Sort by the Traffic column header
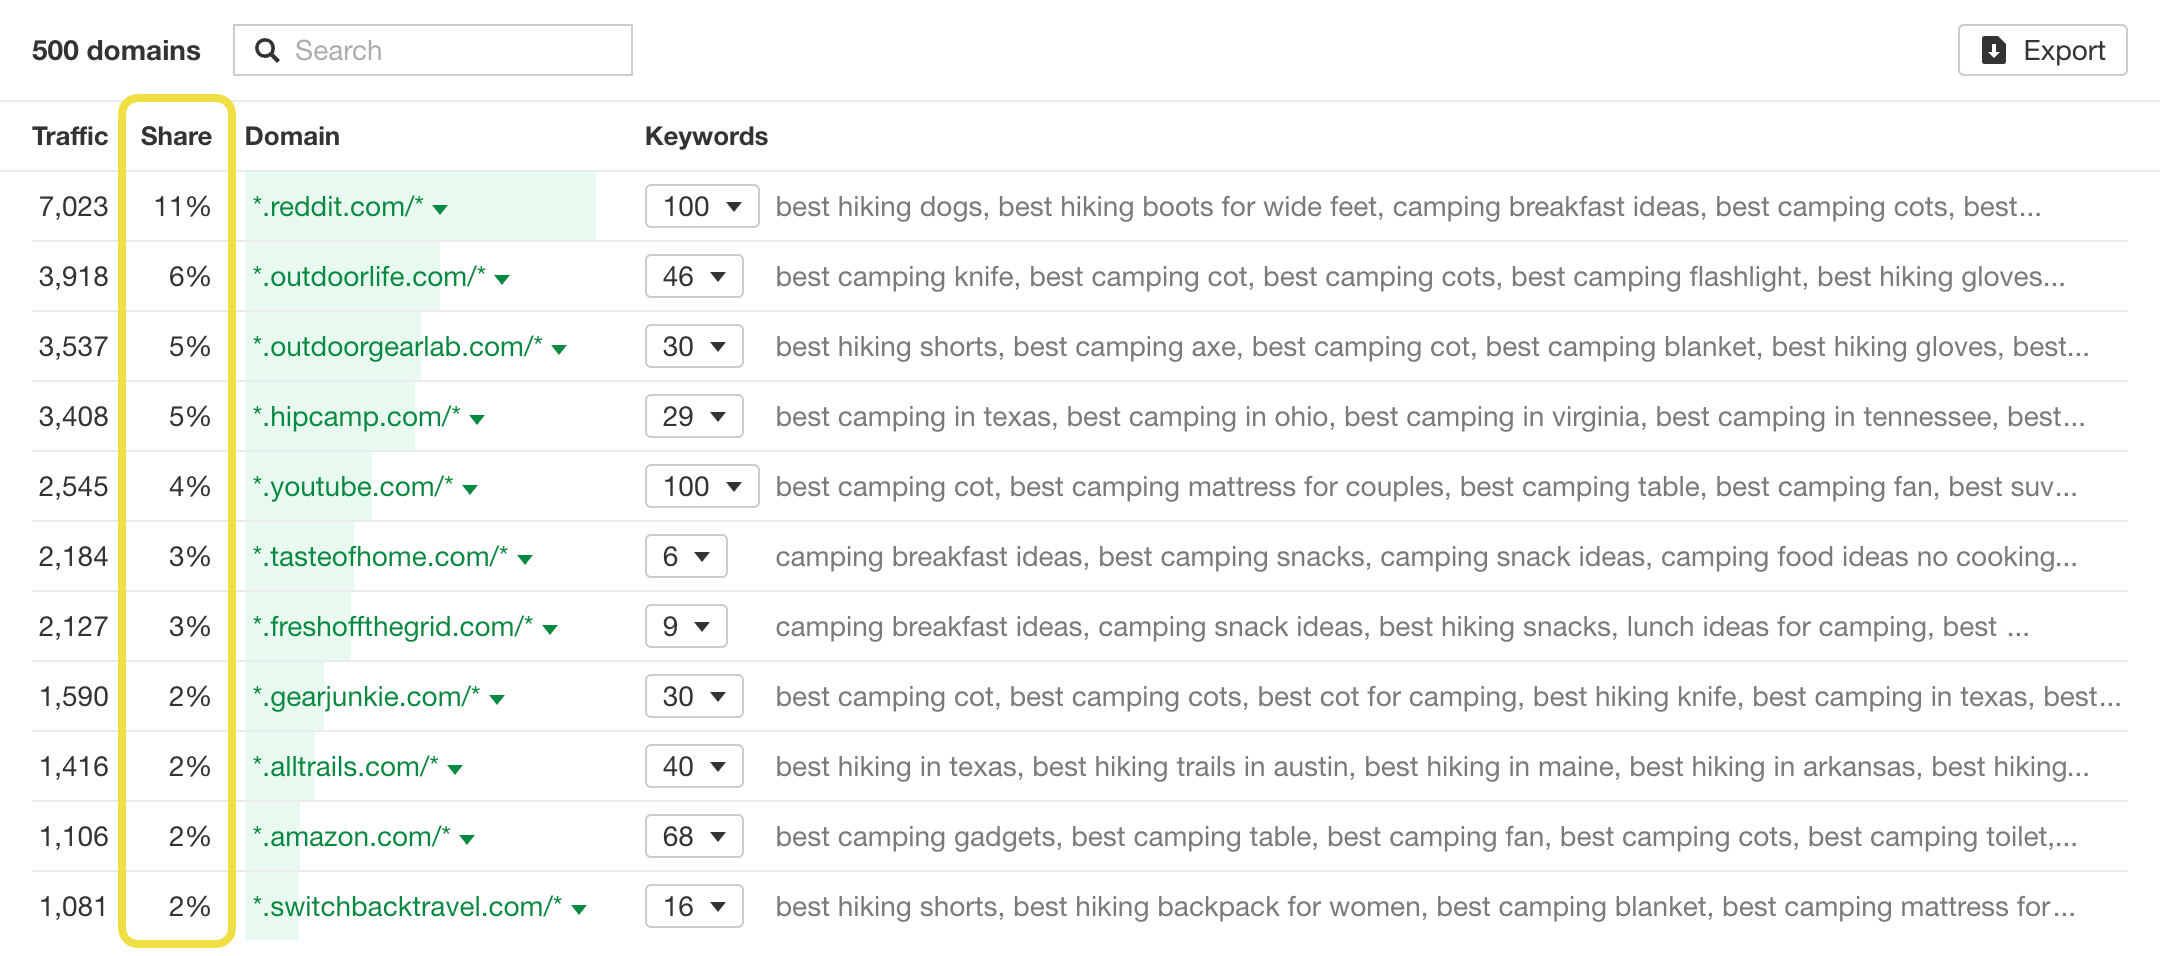Screen dimensions: 2160x956 point(70,136)
